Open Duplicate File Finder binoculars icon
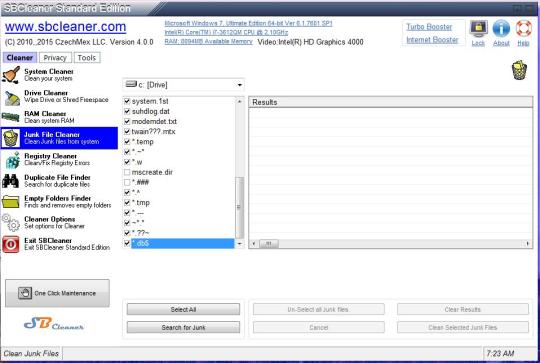Screen dimensions: 540x363 (11, 180)
